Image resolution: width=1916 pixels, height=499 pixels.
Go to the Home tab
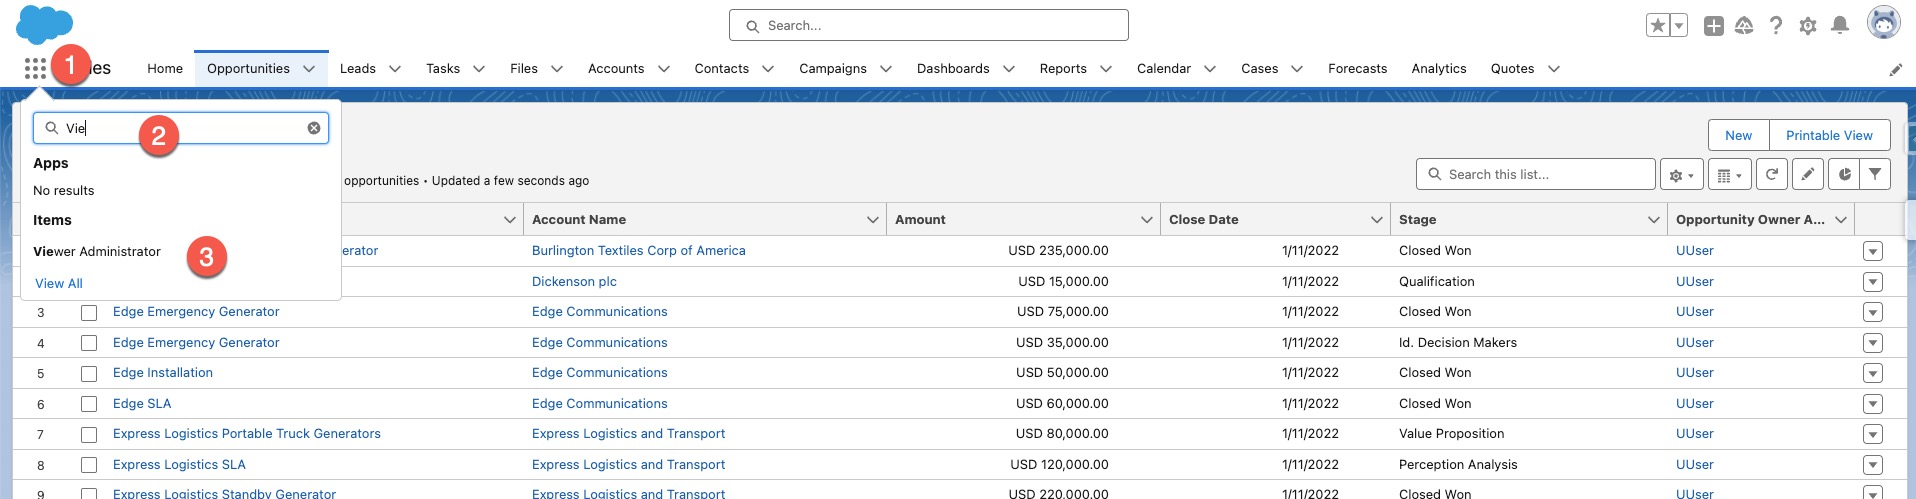165,69
